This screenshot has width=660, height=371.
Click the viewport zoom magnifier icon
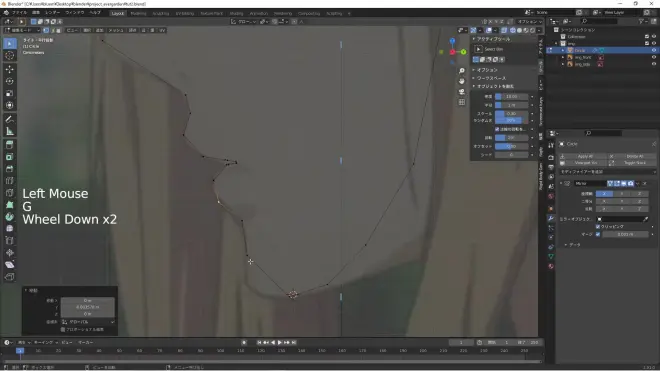point(462,71)
